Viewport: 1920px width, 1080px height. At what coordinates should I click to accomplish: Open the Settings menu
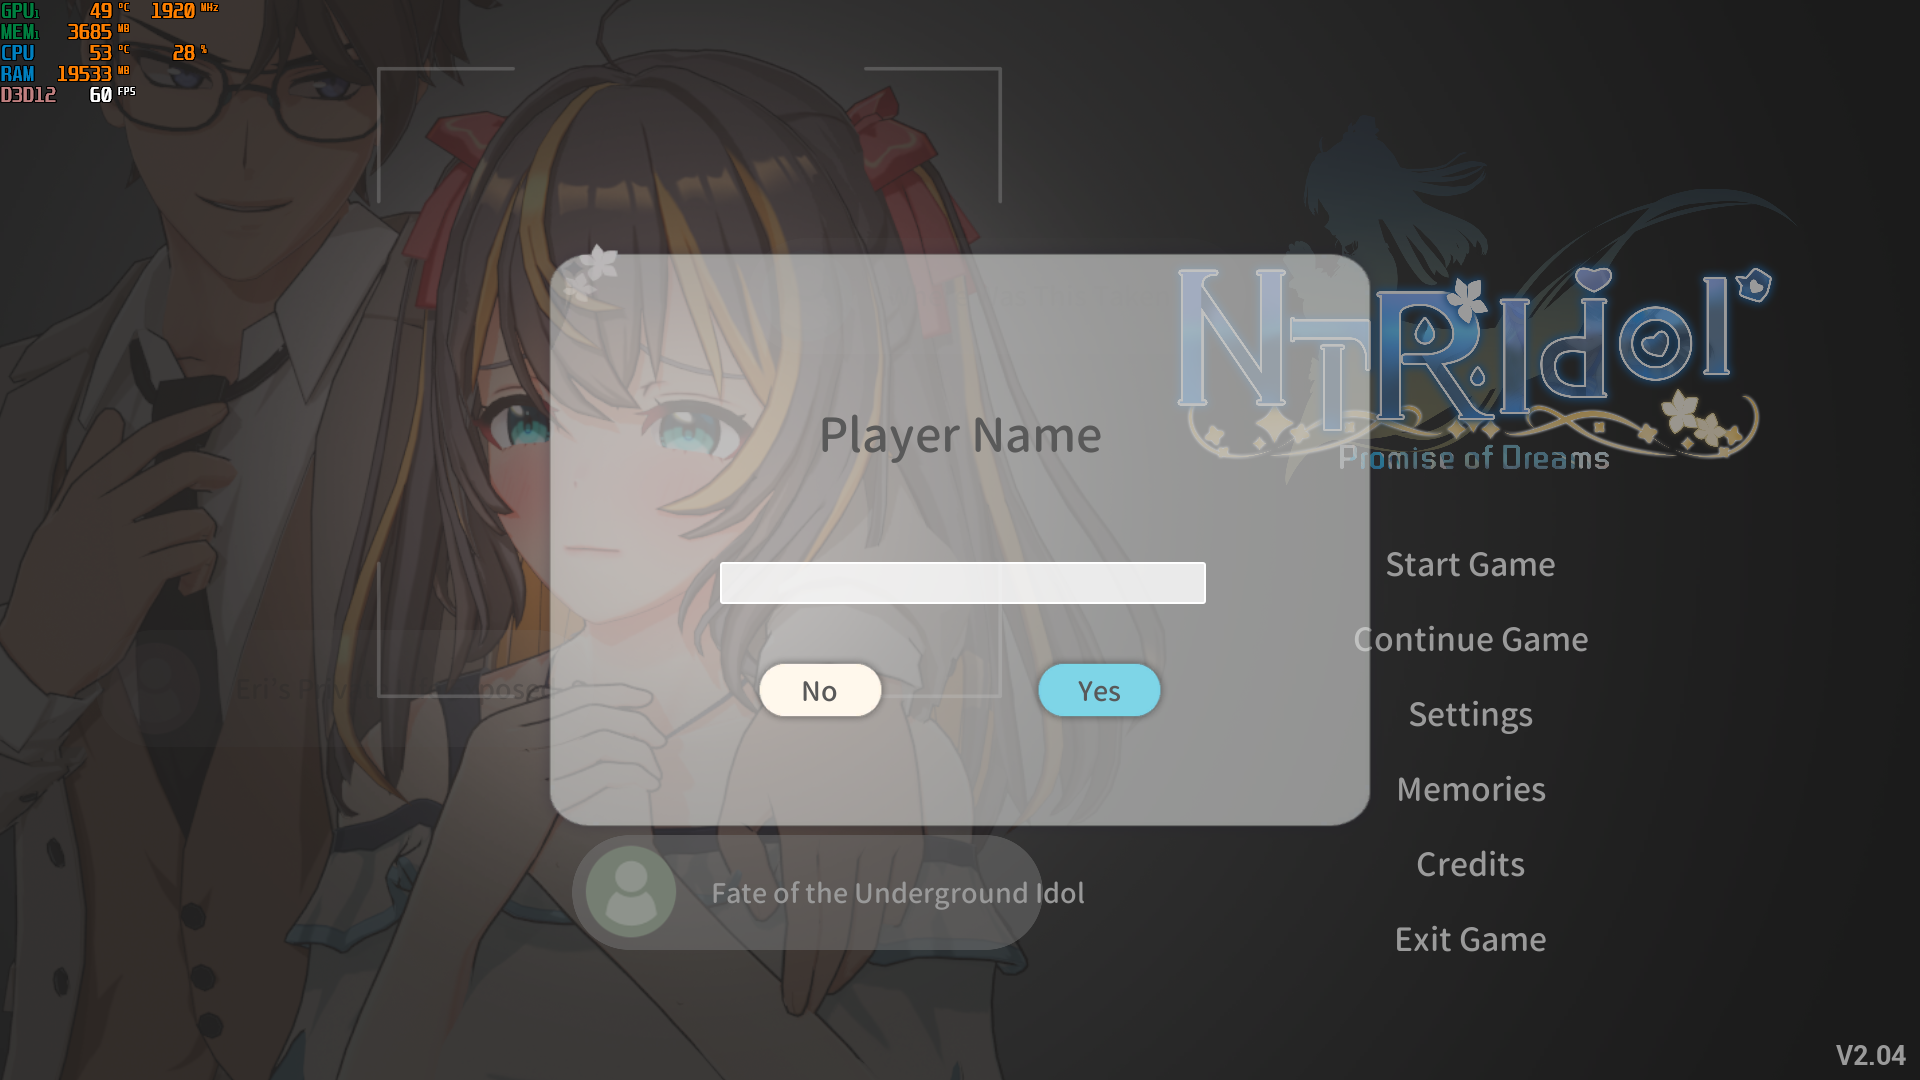[x=1470, y=715]
